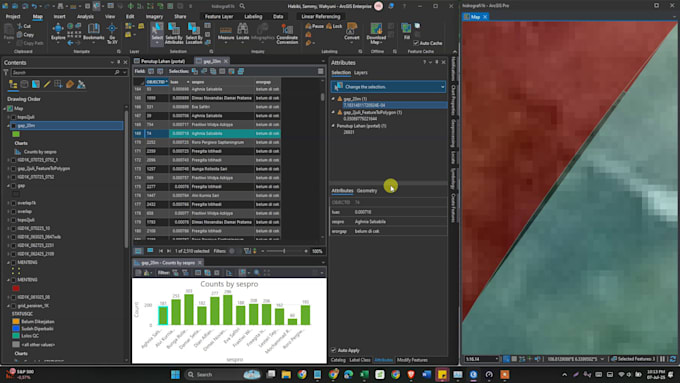Toggle visibility of overlap1k layer

pos(13,203)
